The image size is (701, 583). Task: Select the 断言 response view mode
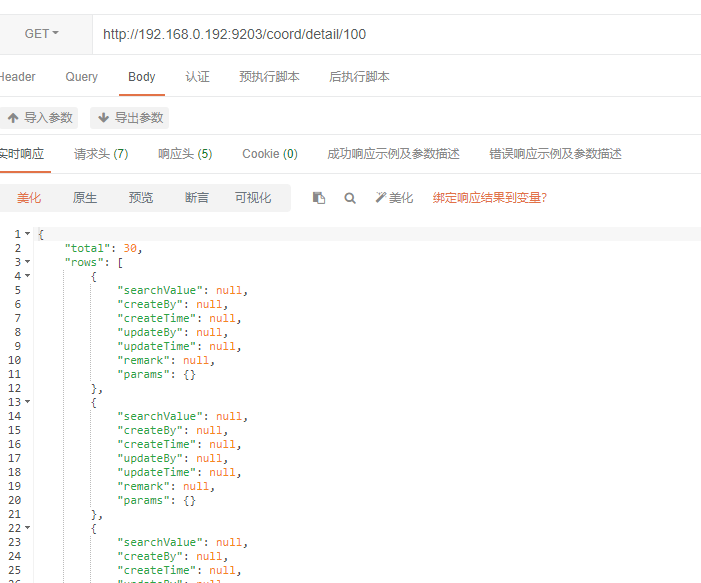tap(197, 198)
